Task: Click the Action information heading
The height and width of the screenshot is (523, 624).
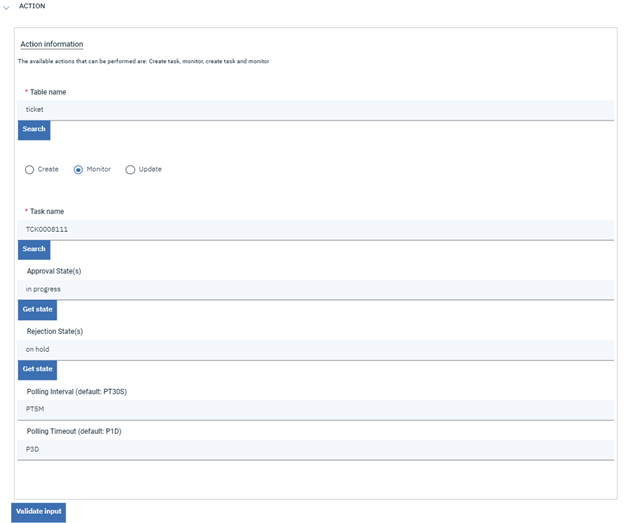Action: (x=52, y=44)
